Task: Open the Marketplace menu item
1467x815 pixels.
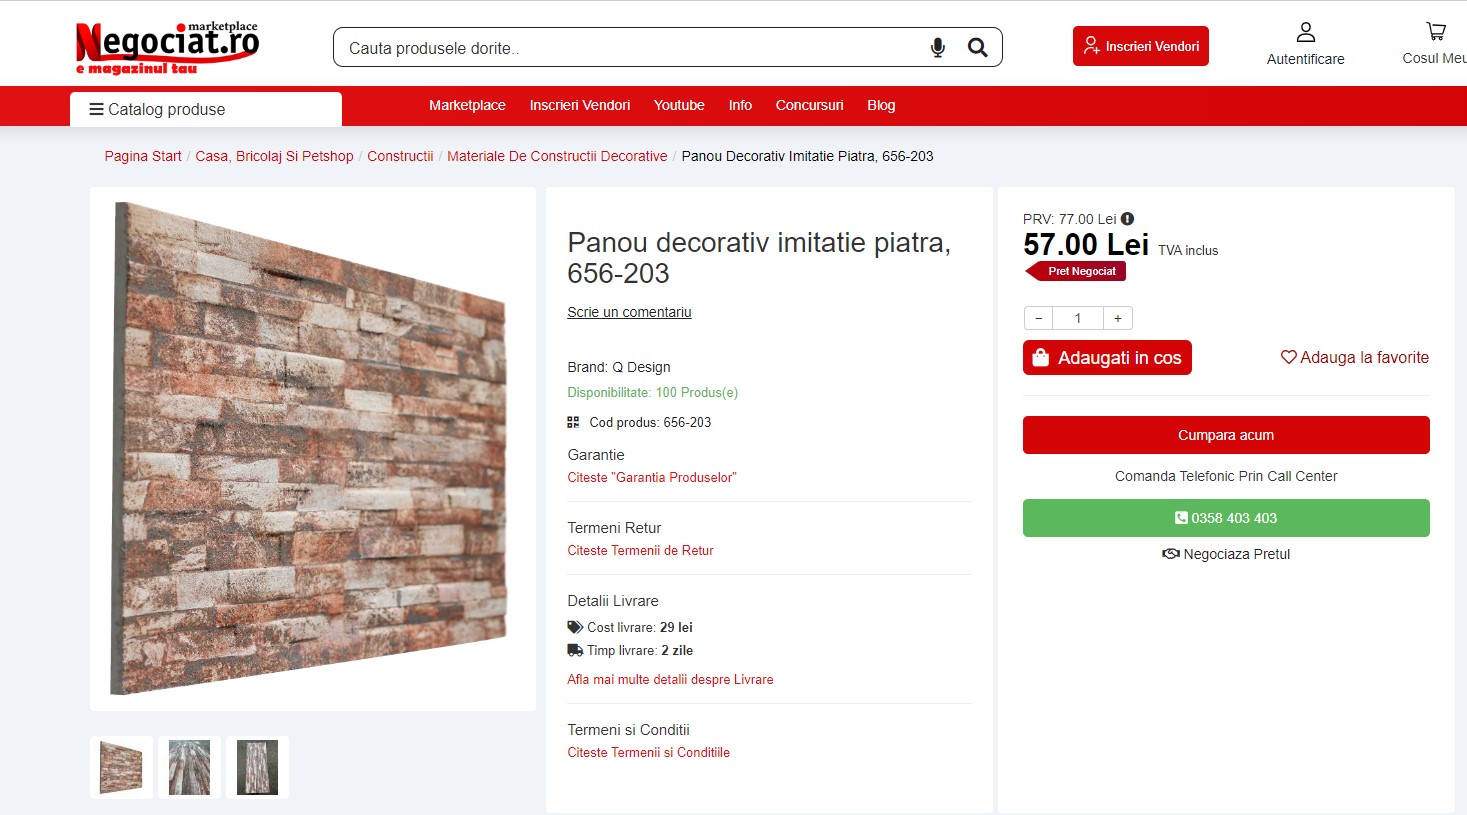Action: tap(467, 105)
